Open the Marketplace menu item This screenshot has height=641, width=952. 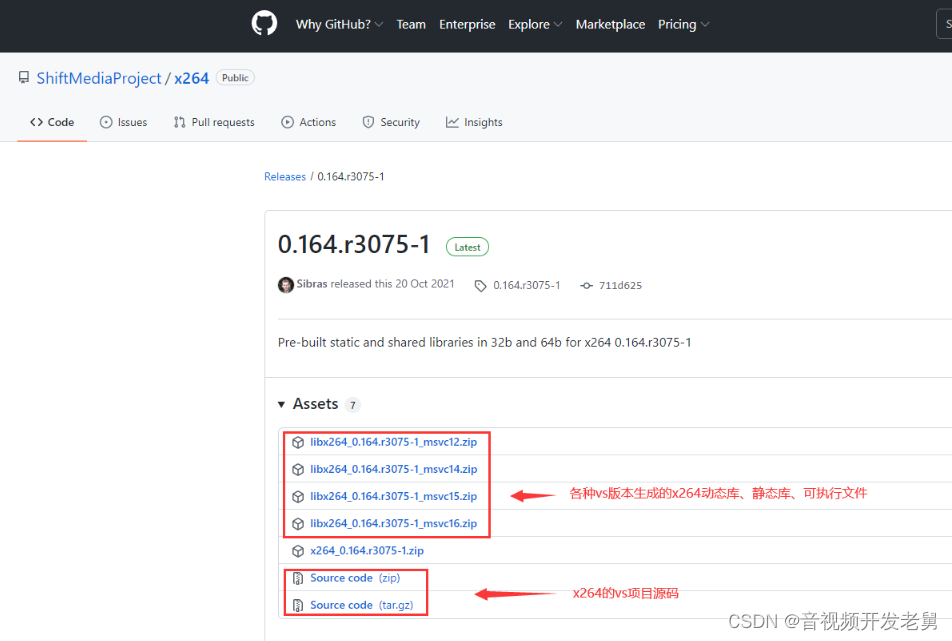(x=610, y=24)
